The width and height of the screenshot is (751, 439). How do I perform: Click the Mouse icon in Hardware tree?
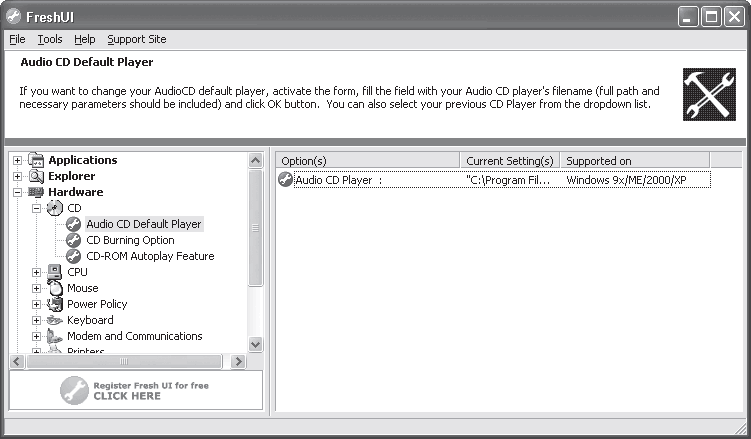[55, 288]
